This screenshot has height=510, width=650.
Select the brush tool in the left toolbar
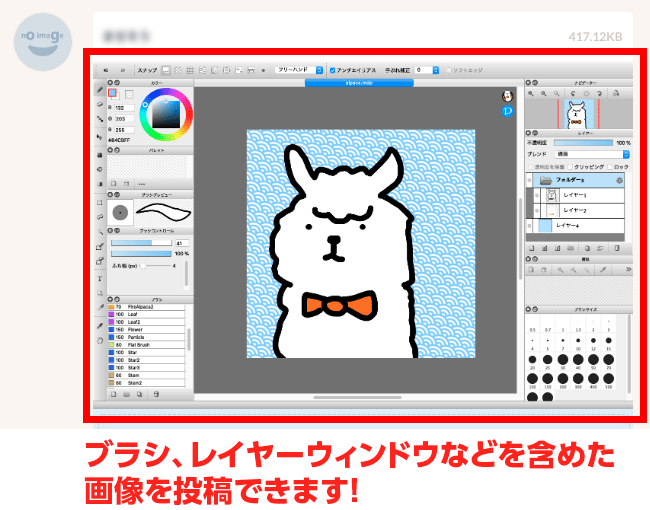pyautogui.click(x=100, y=90)
